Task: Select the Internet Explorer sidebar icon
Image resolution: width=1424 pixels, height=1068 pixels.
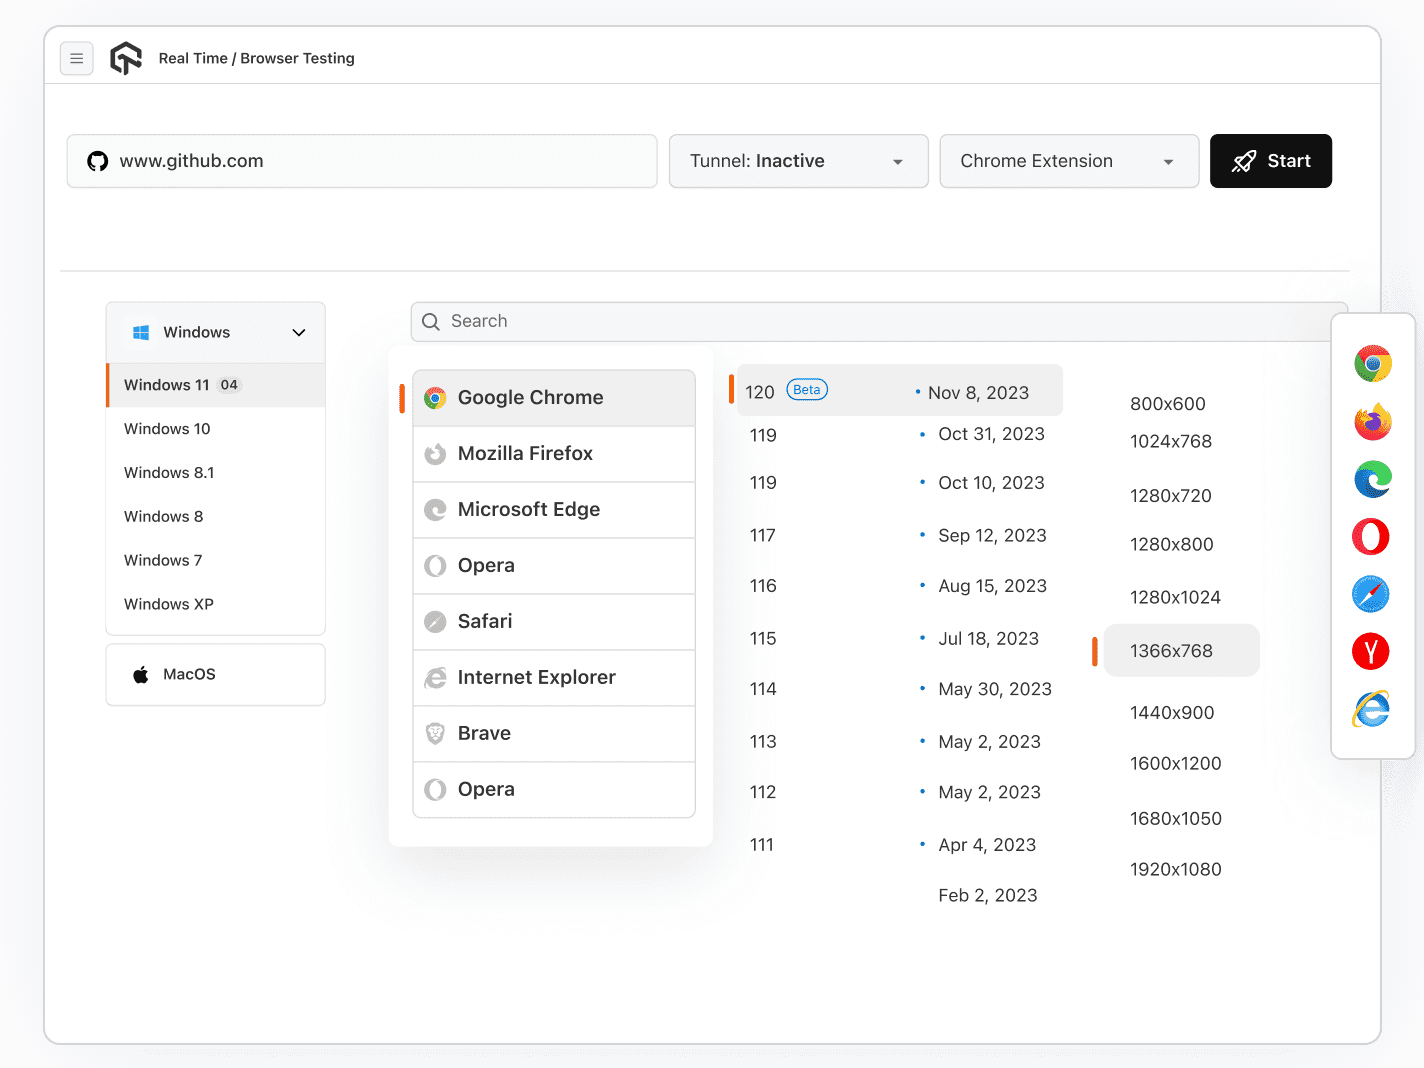Action: [1370, 709]
